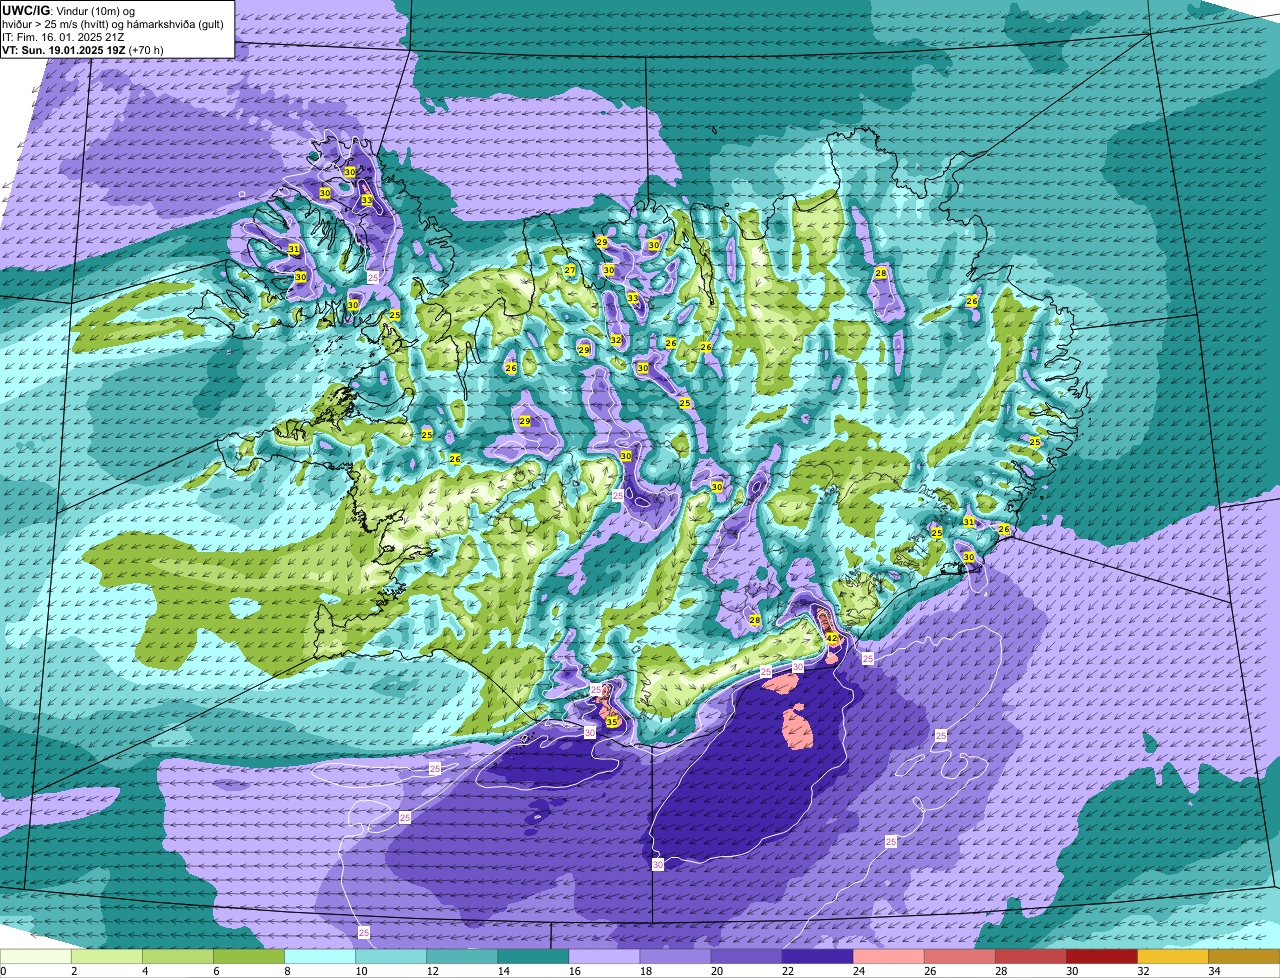Click the legend scale value 34
This screenshot has width=1280, height=978.
point(1214,971)
